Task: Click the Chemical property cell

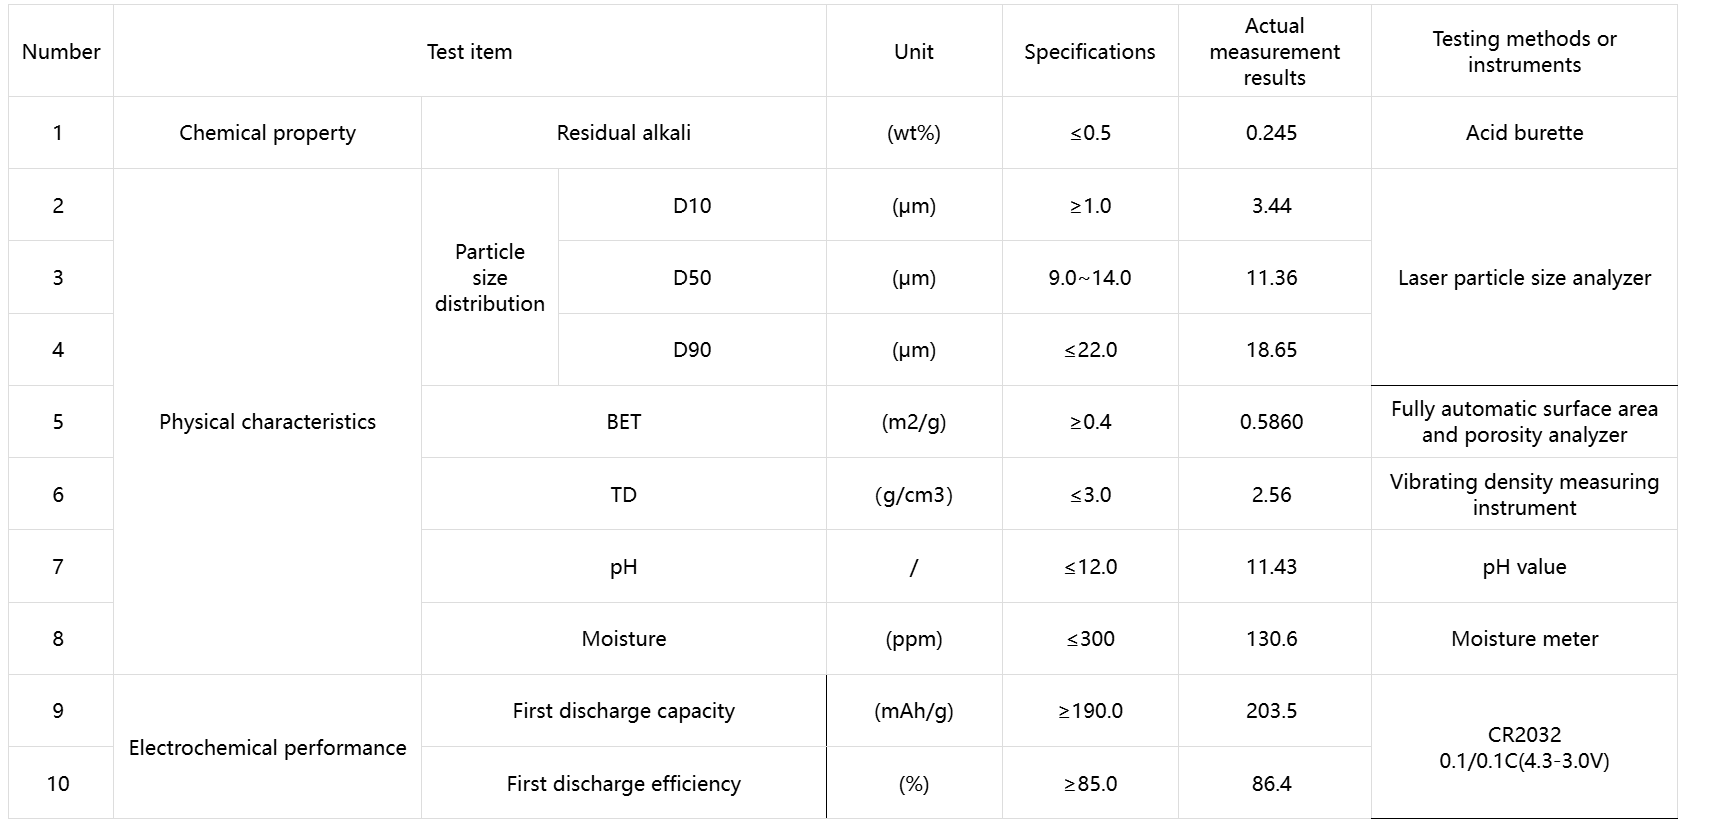Action: pos(267,133)
